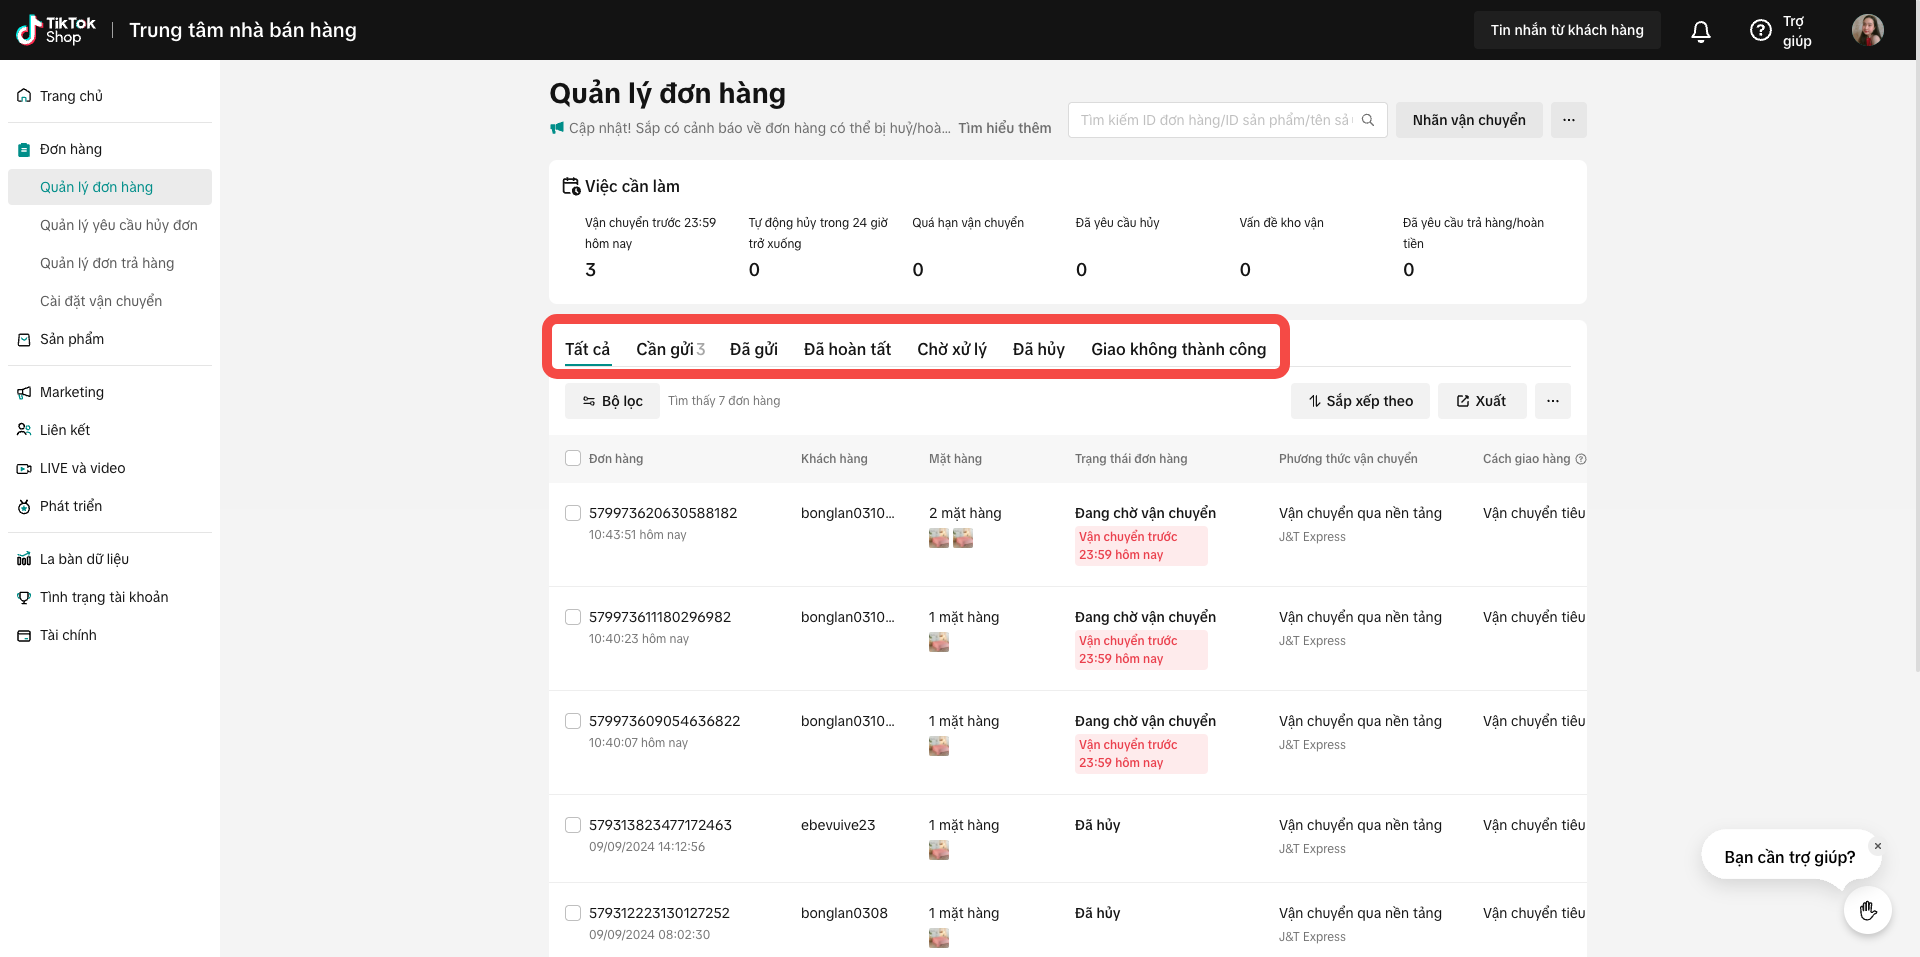The width and height of the screenshot is (1920, 957).
Task: Open the Trang chủ sidebar item
Action: (71, 96)
